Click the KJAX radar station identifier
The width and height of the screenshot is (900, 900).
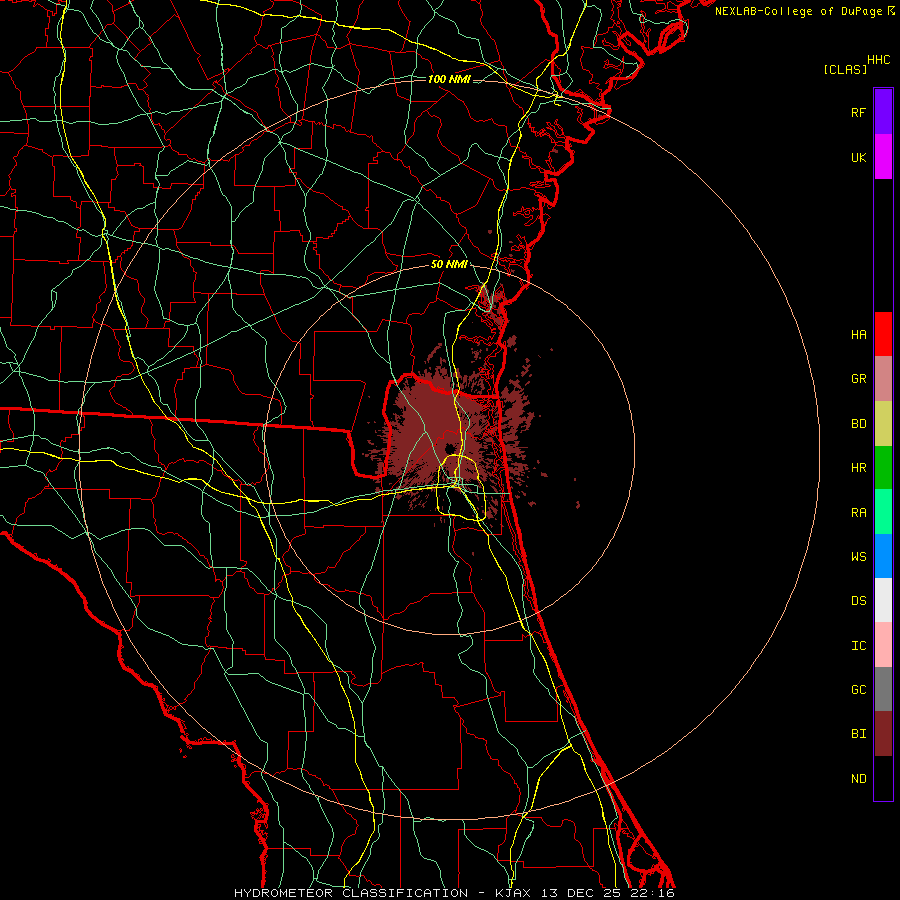pos(513,893)
